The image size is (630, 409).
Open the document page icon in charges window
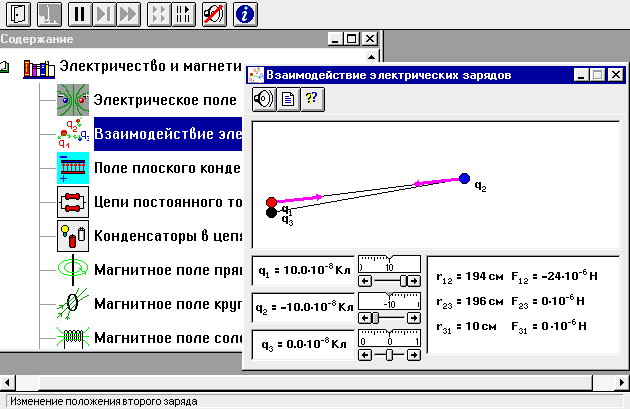(x=288, y=99)
